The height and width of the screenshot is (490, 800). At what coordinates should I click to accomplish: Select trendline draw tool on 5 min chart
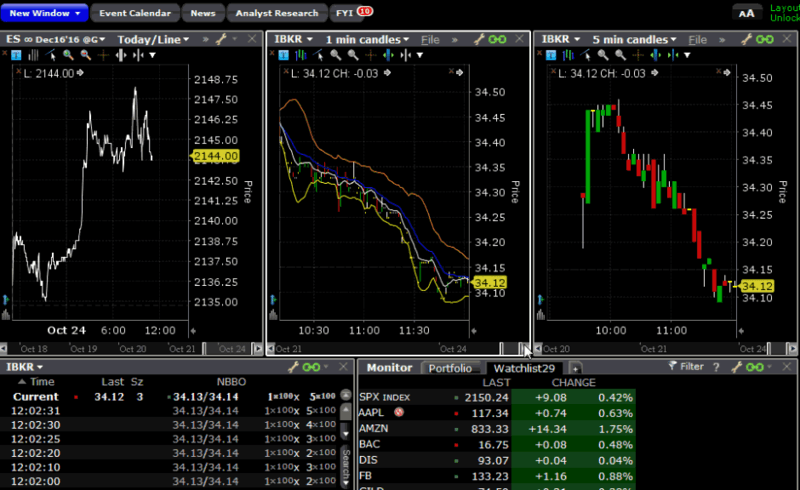(585, 55)
